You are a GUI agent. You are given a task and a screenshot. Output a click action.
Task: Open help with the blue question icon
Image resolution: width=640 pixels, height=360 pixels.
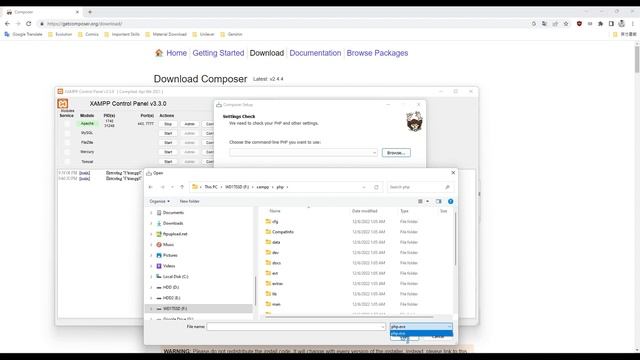[x=451, y=201]
